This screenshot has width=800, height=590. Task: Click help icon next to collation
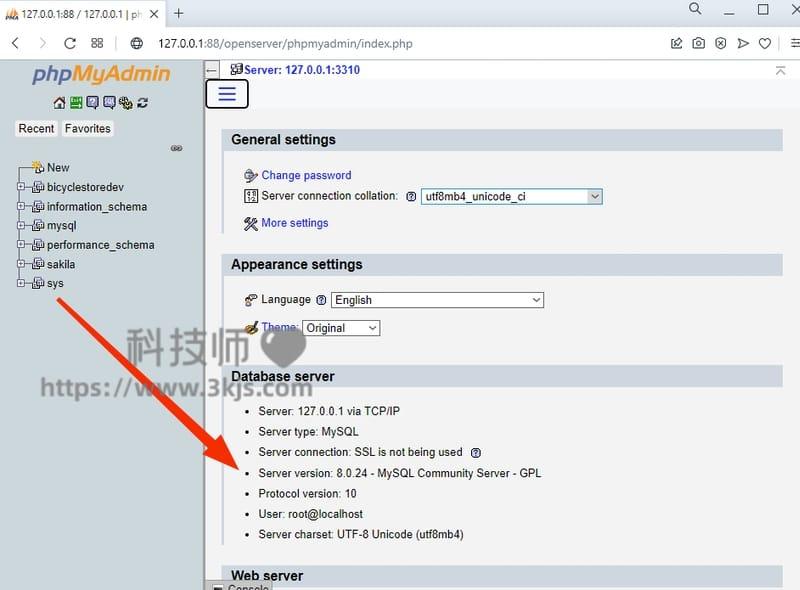(411, 196)
